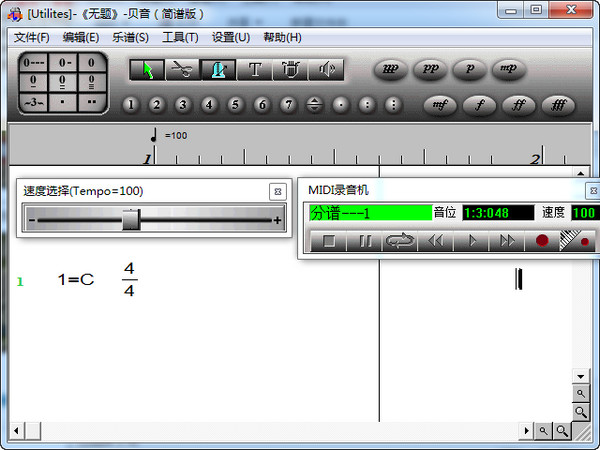Click the 分谱---1 green track field
The image size is (600, 450).
368,213
